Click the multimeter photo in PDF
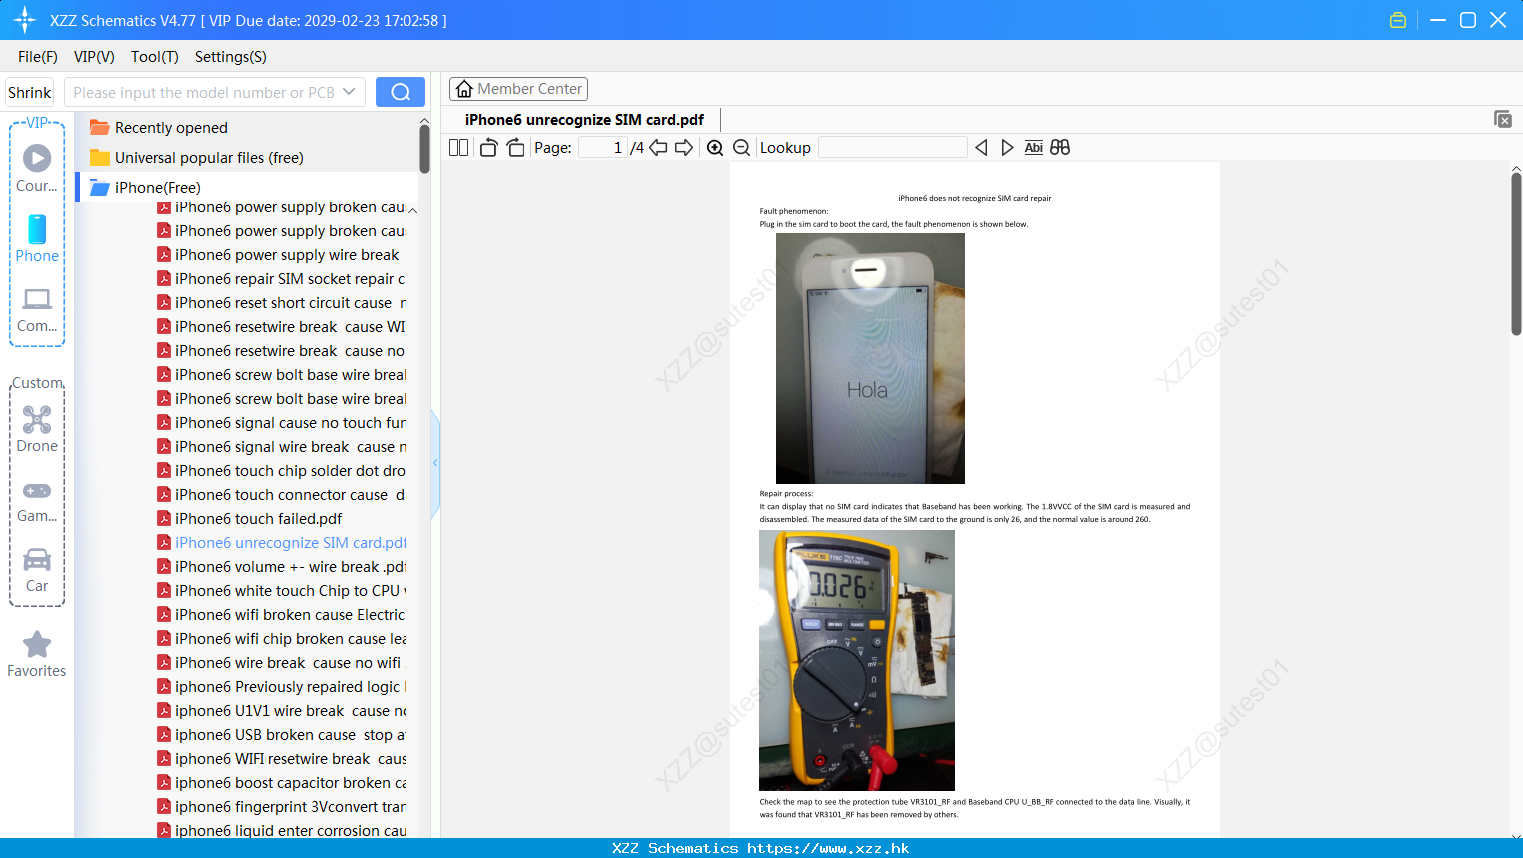Viewport: 1523px width, 858px height. pyautogui.click(x=857, y=660)
